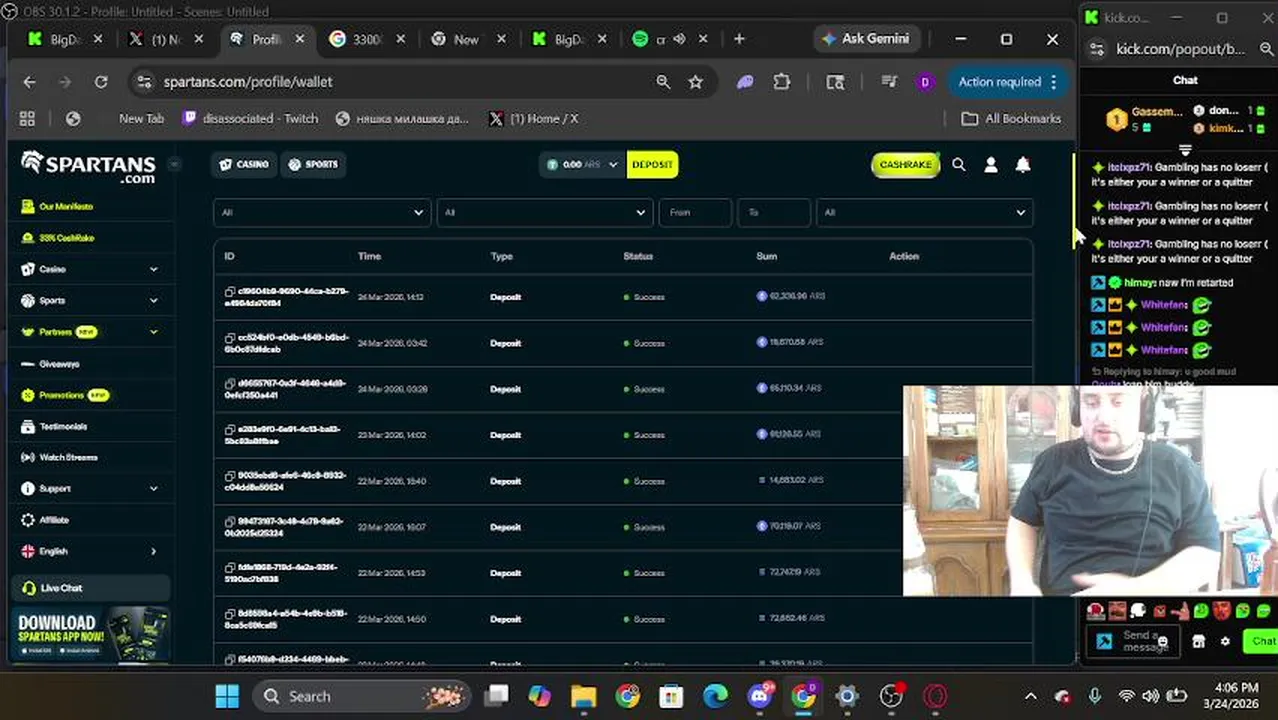The image size is (1278, 720).
Task: Open the Chrome zoom magnifier icon
Action: (x=663, y=82)
